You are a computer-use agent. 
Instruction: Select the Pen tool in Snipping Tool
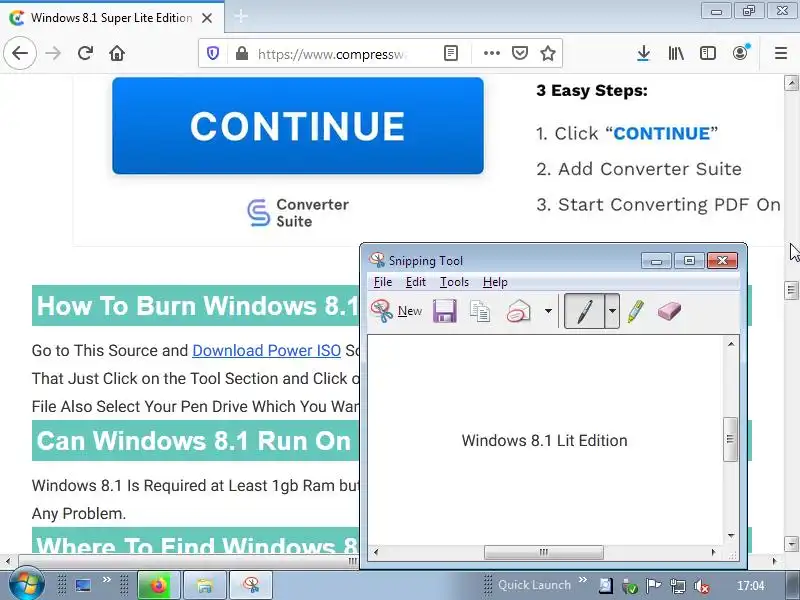[585, 311]
